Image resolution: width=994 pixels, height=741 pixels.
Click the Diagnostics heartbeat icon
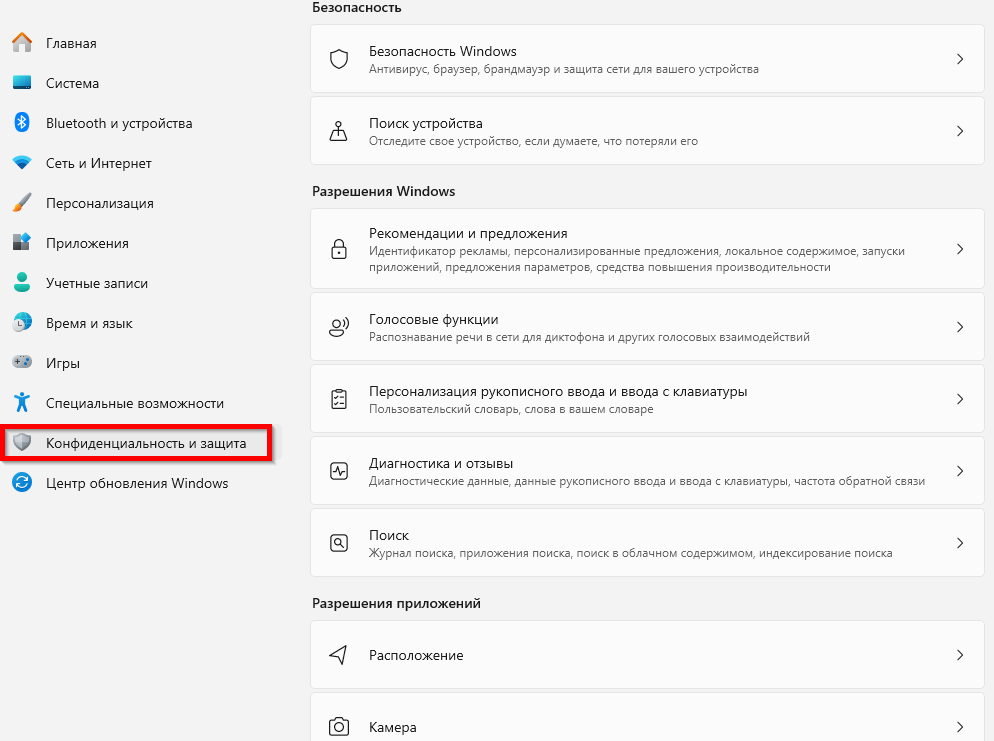coord(339,471)
